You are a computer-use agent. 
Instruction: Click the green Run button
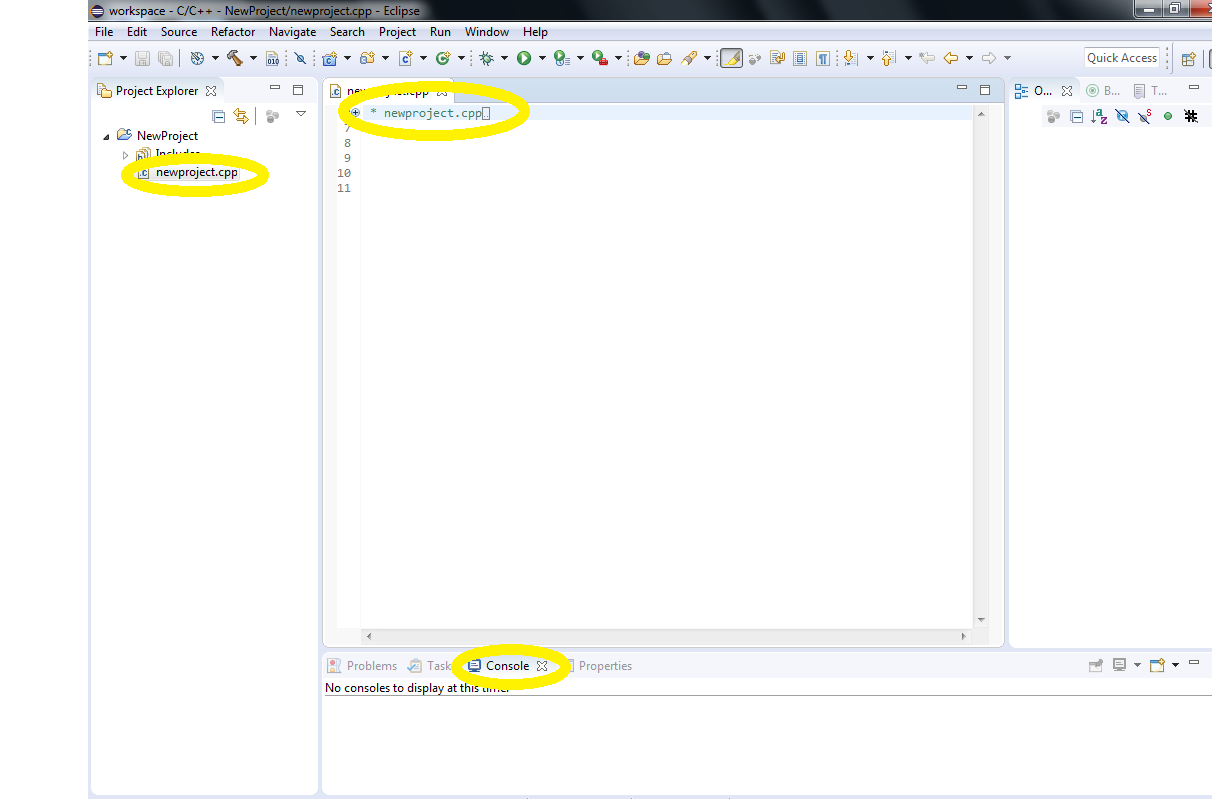524,57
